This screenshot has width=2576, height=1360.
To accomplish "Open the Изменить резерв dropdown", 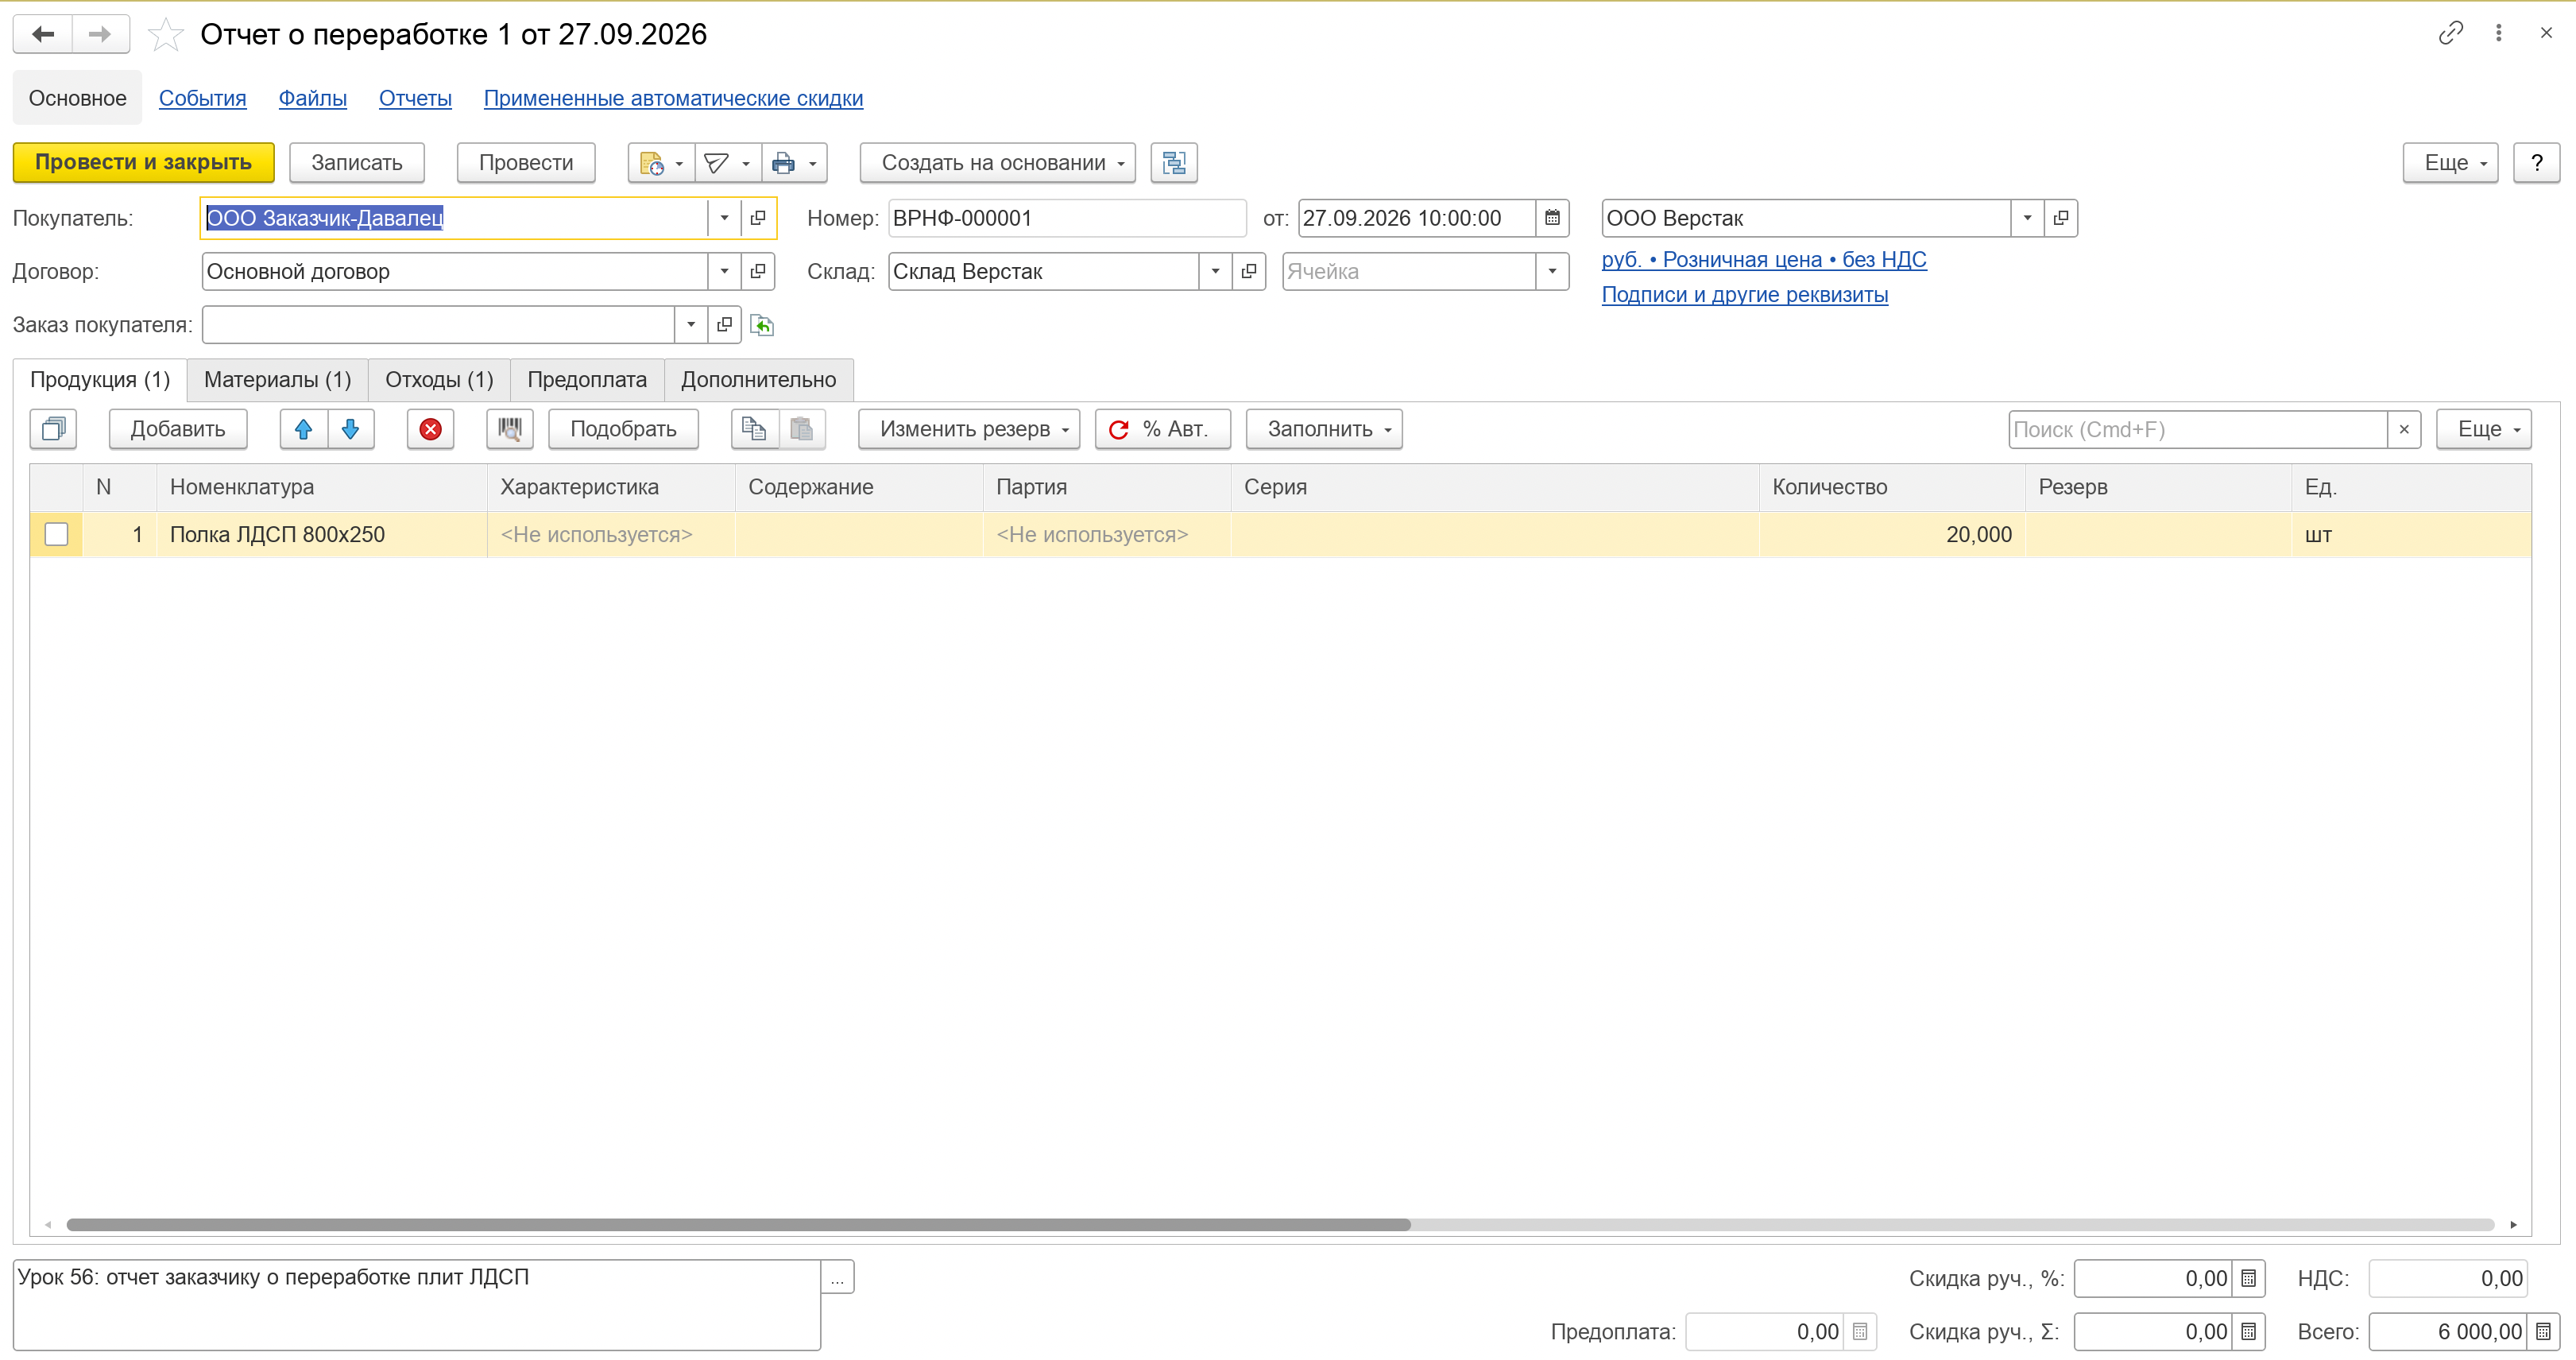I will (x=969, y=429).
